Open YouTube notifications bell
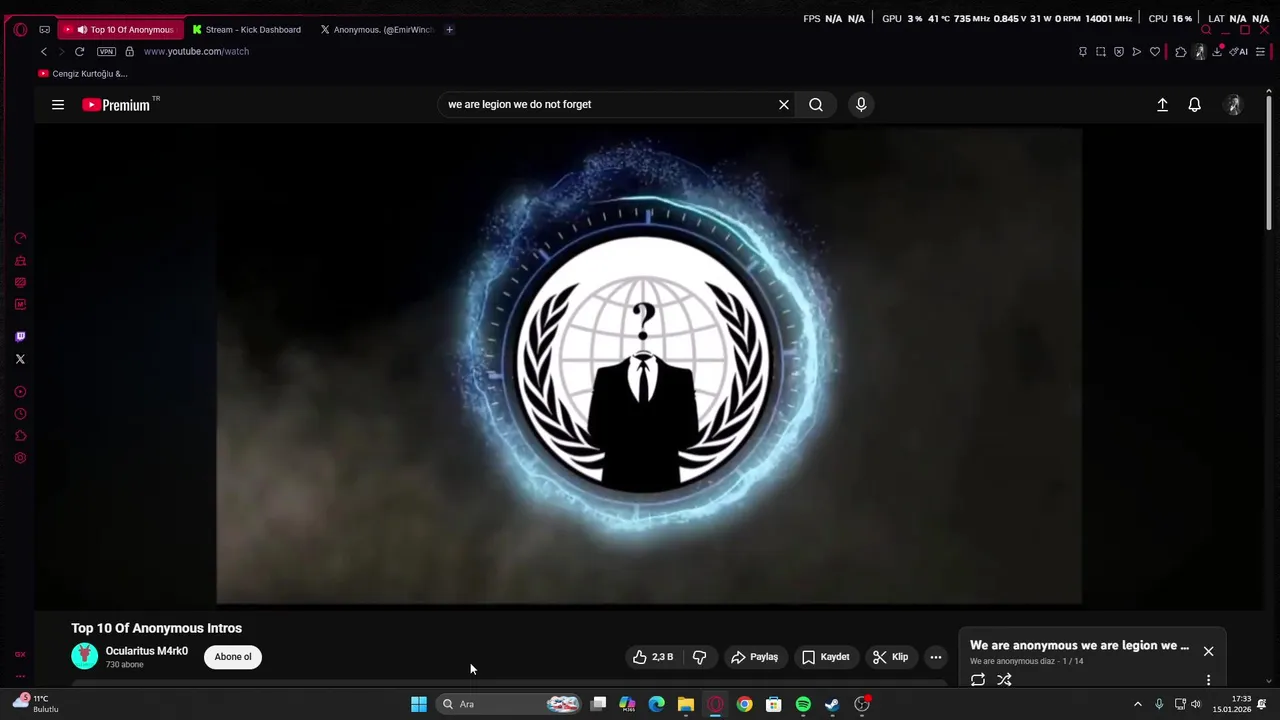1280x720 pixels. (1194, 105)
